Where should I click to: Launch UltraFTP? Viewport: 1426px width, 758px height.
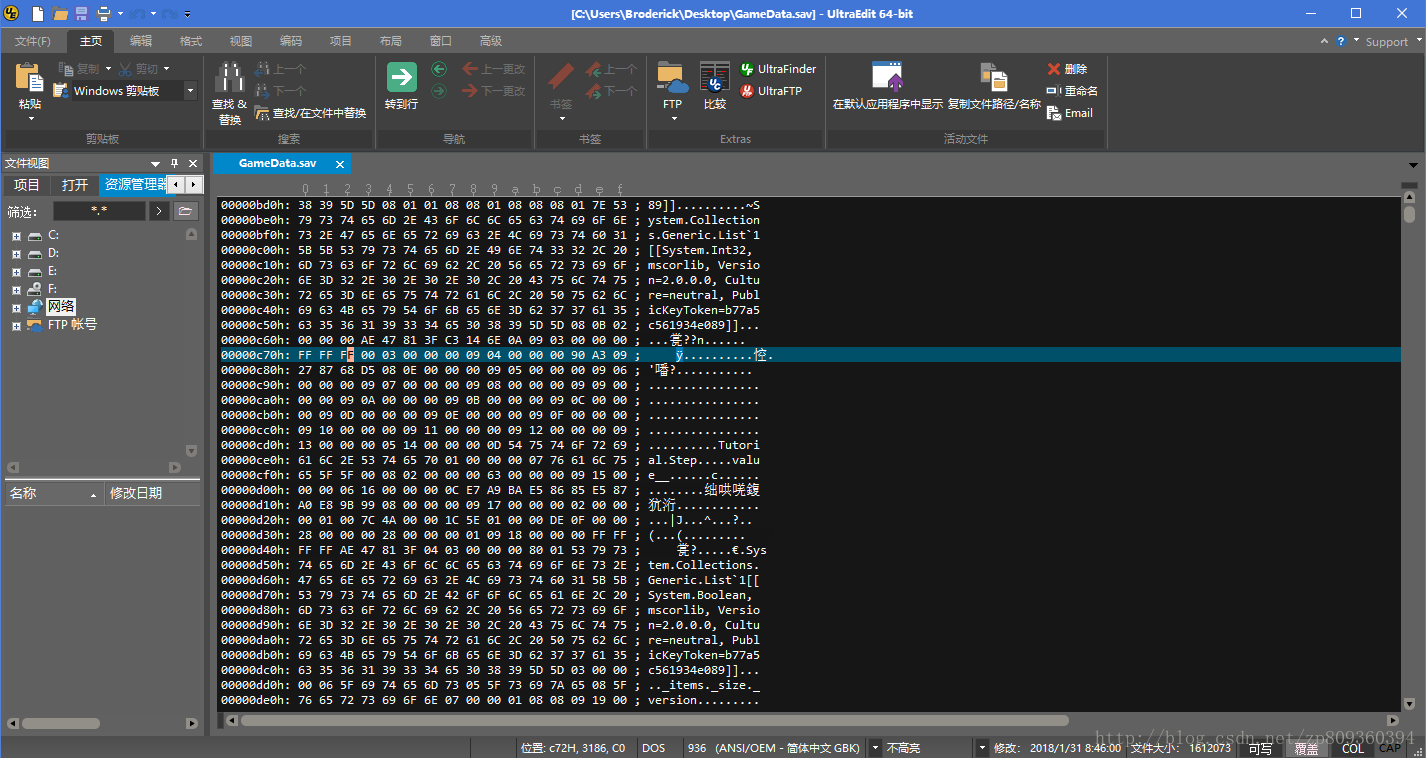tap(771, 91)
